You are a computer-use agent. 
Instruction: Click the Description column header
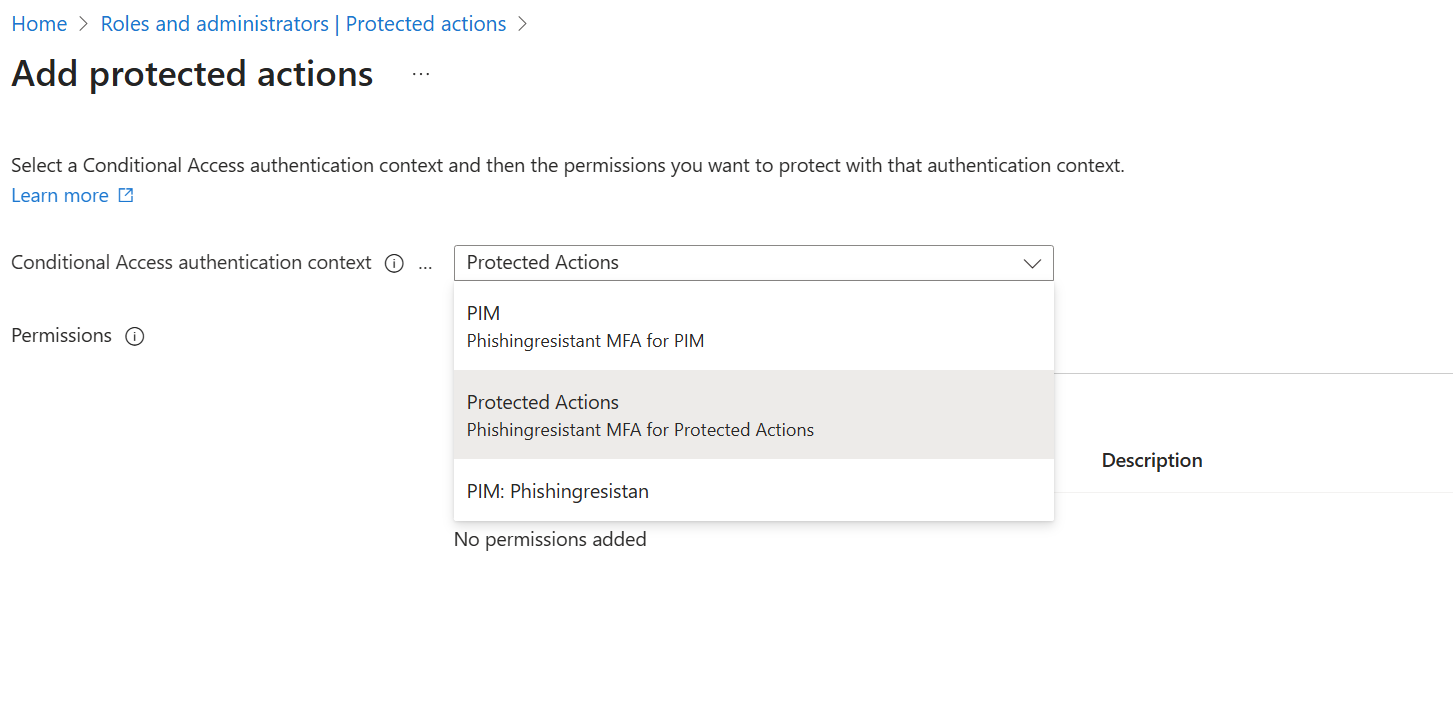pyautogui.click(x=1151, y=460)
